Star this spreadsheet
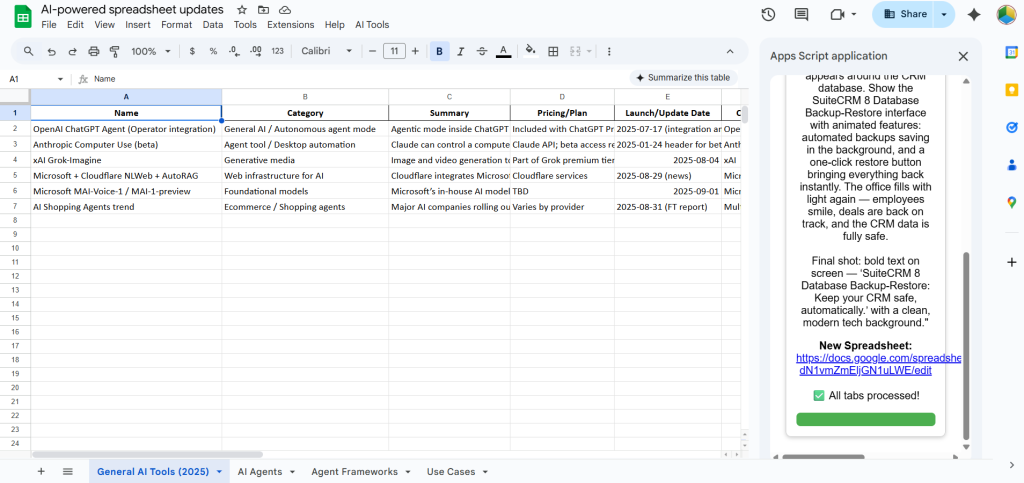The image size is (1024, 483). click(242, 10)
